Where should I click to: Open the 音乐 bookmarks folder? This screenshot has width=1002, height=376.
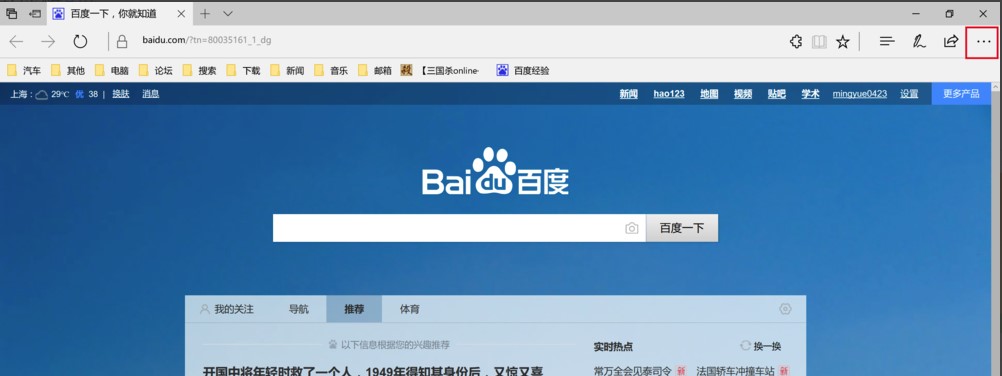click(331, 70)
